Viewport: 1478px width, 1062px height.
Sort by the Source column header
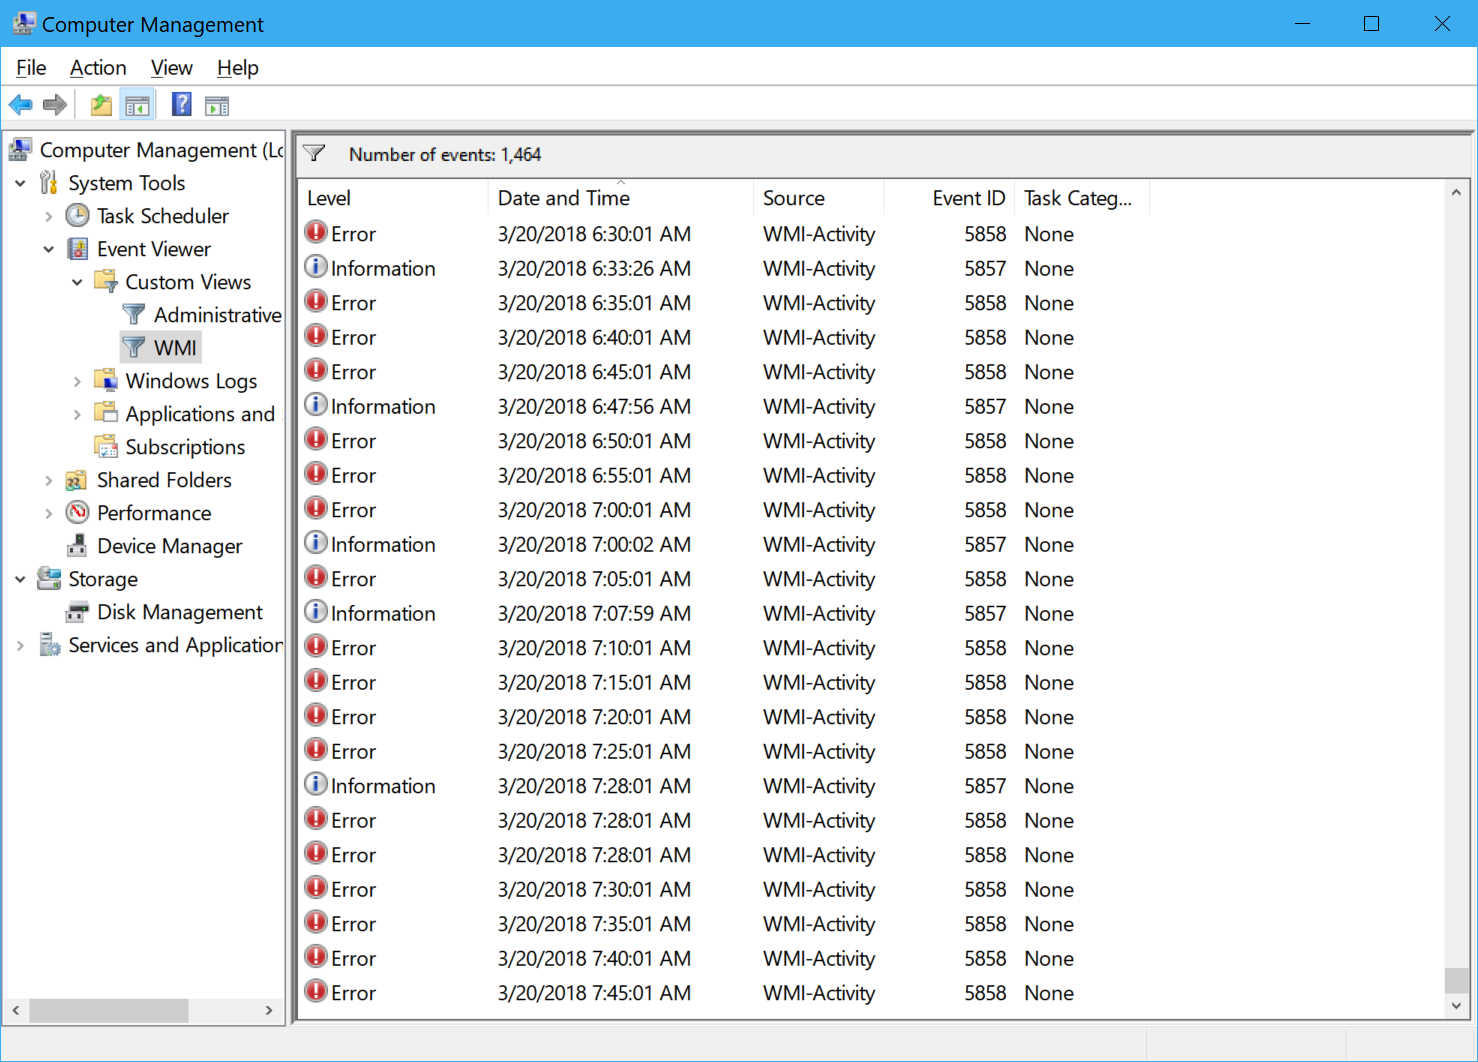[818, 198]
